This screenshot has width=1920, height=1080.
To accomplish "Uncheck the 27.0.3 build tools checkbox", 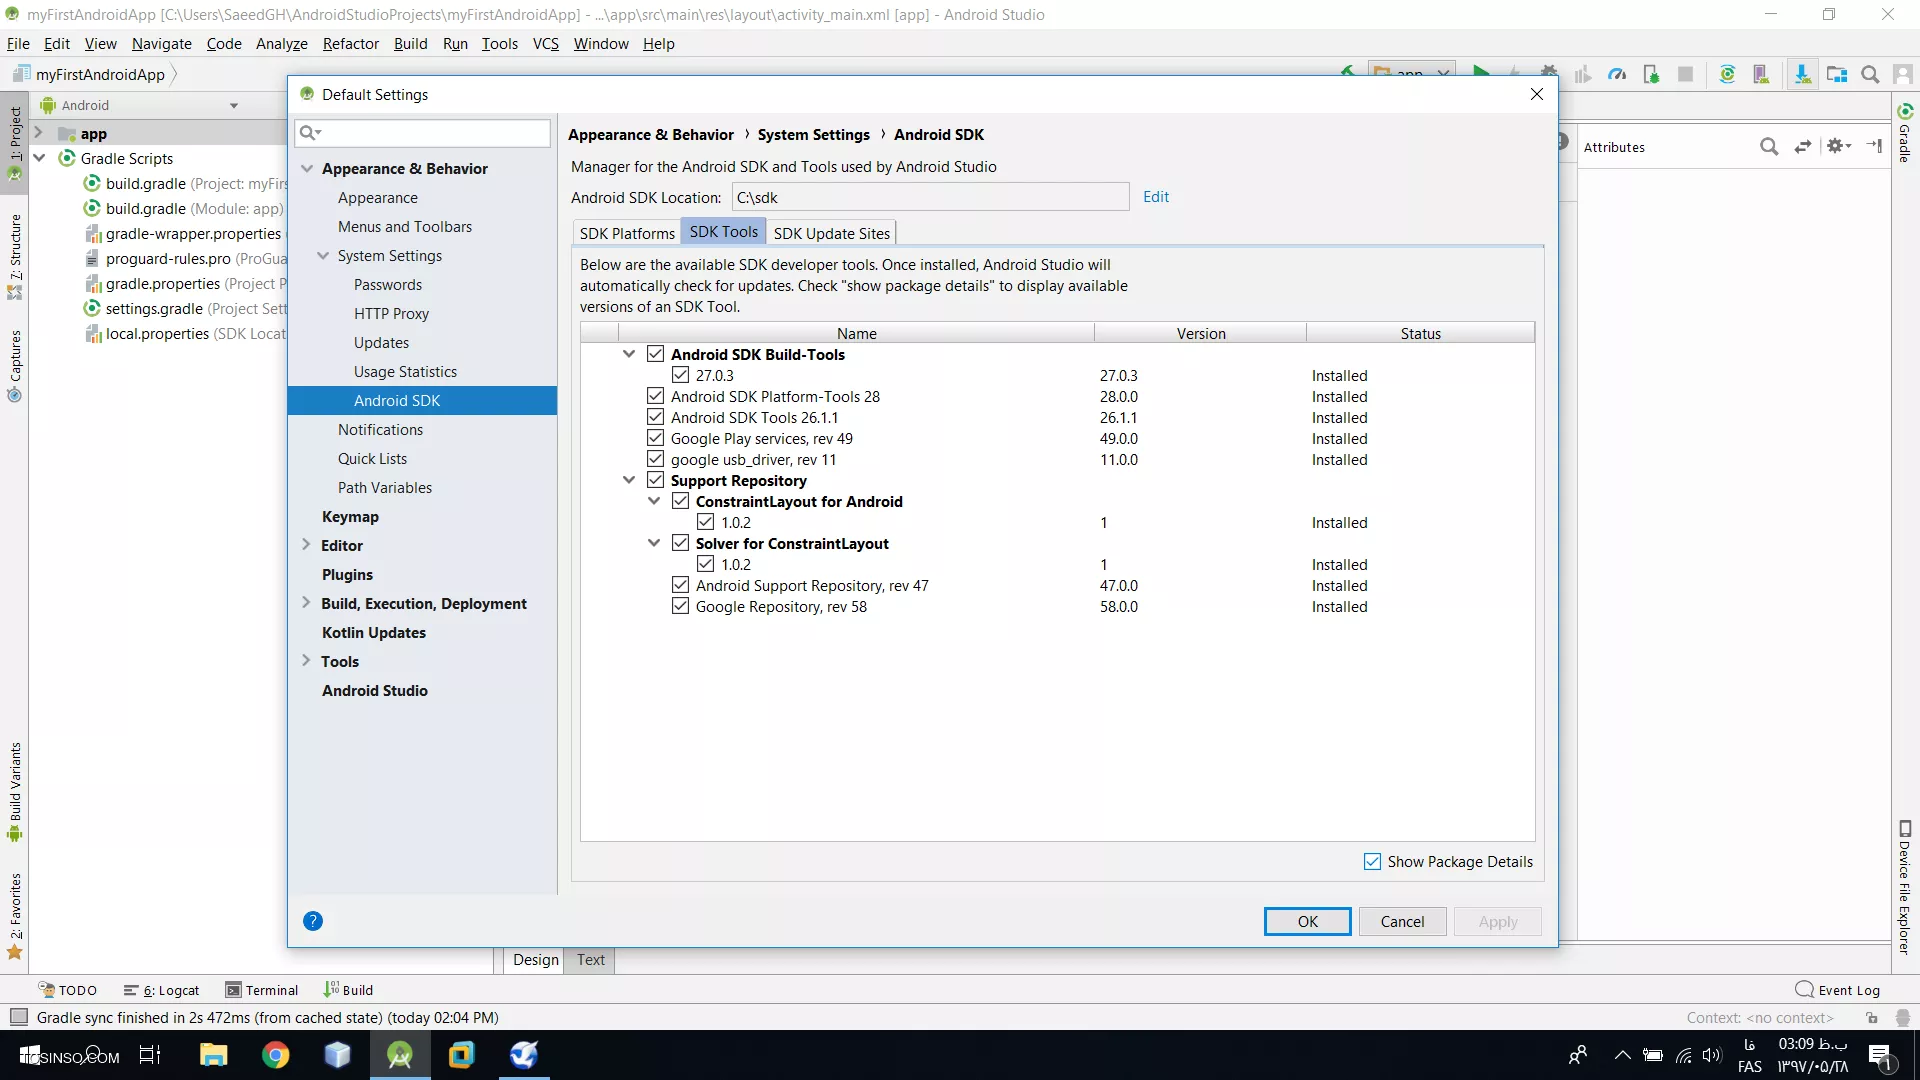I will point(680,375).
